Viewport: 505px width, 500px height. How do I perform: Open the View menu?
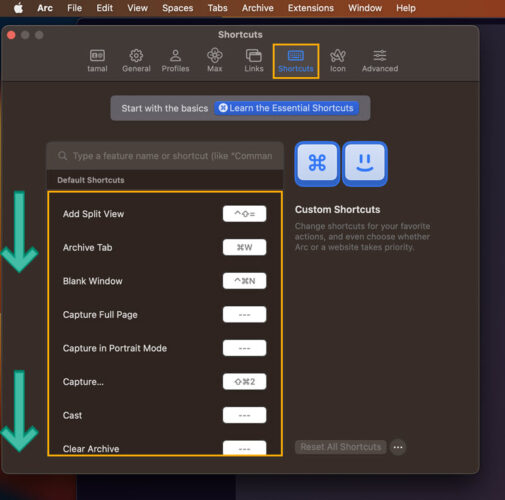(137, 8)
